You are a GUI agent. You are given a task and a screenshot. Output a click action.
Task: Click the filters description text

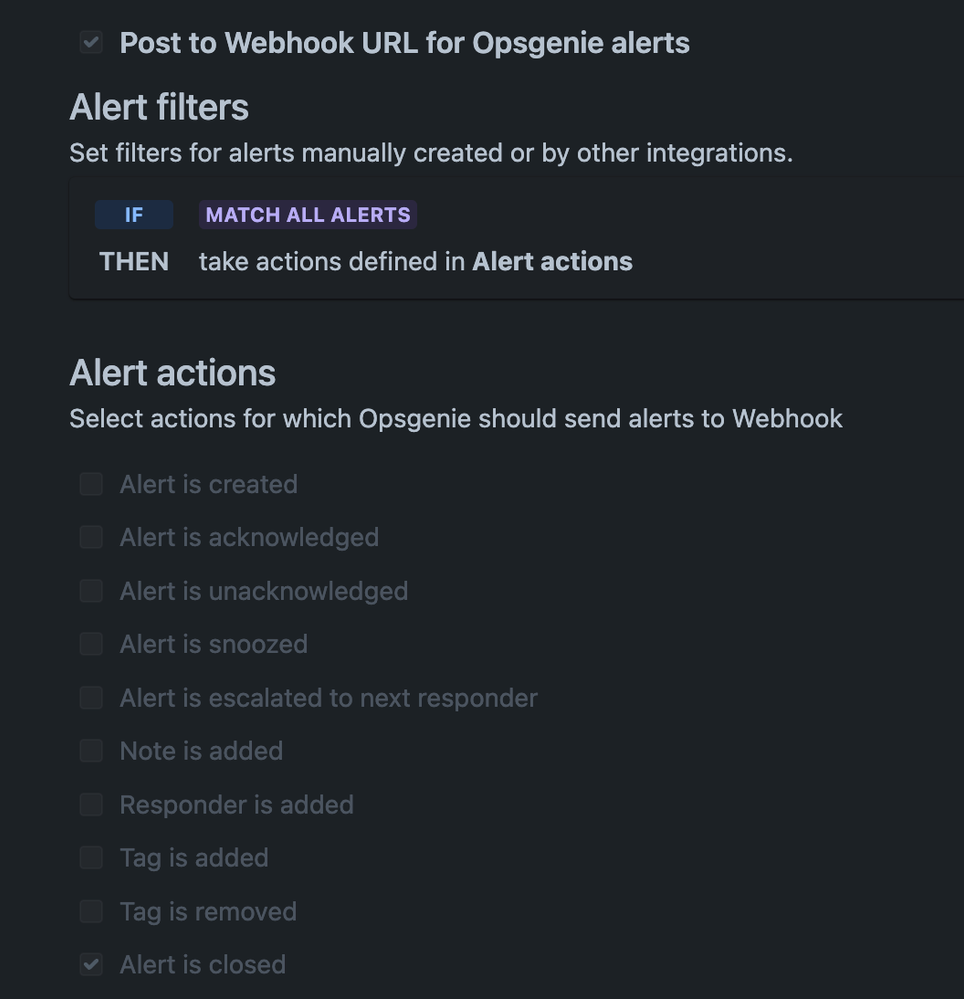click(x=429, y=152)
